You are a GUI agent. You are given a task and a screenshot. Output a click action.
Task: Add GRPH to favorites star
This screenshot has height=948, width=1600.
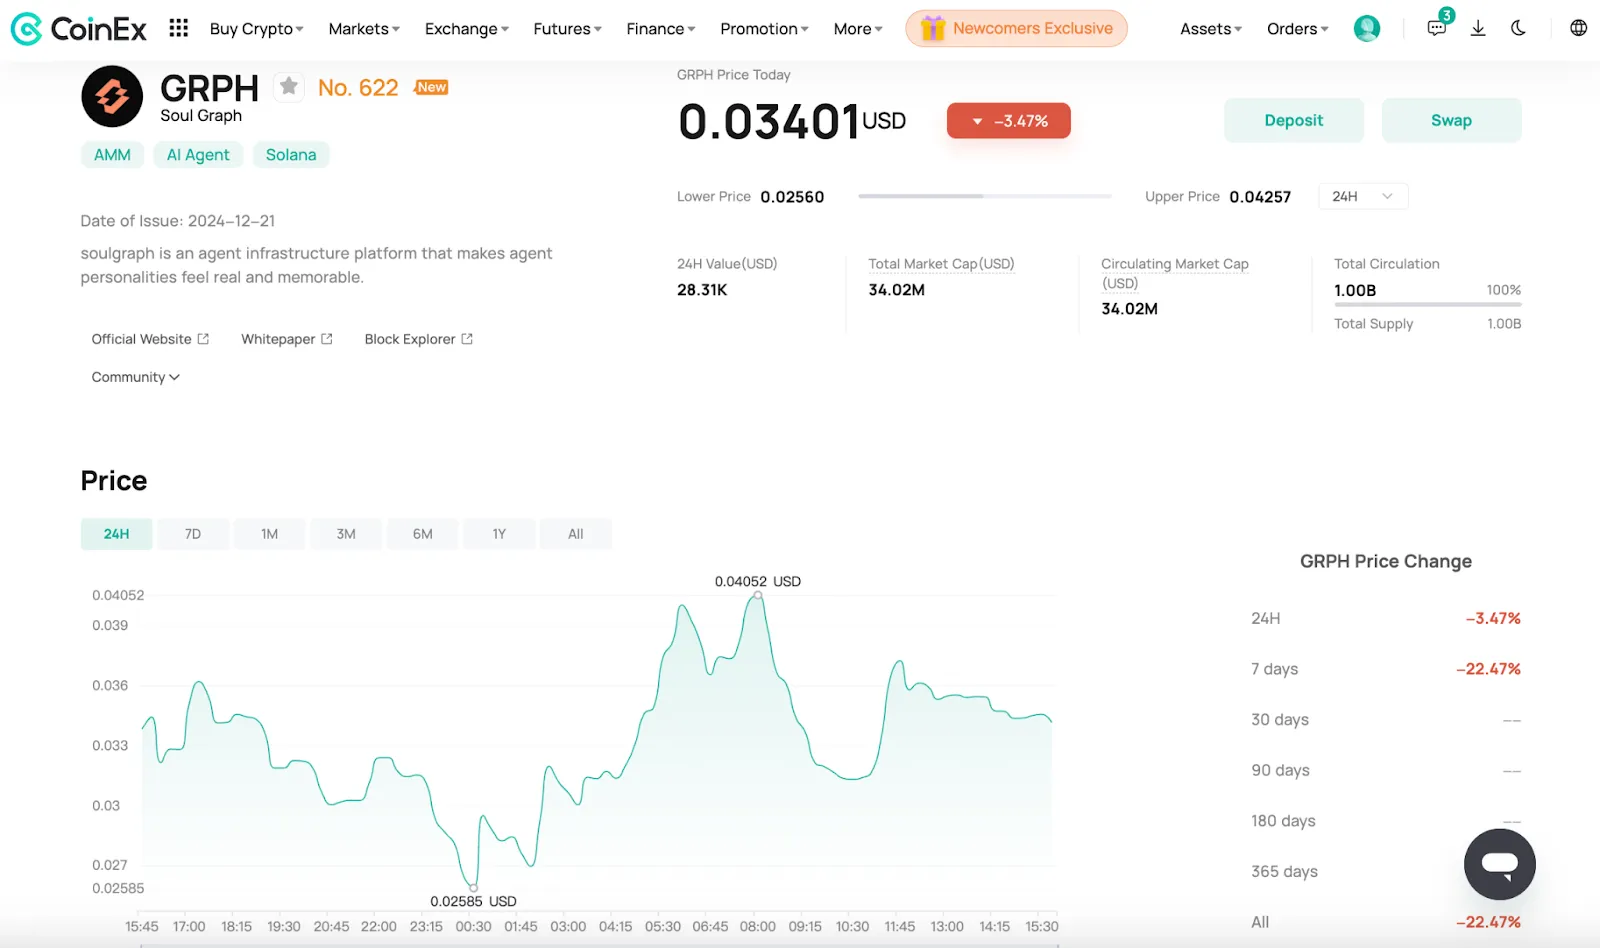[289, 87]
